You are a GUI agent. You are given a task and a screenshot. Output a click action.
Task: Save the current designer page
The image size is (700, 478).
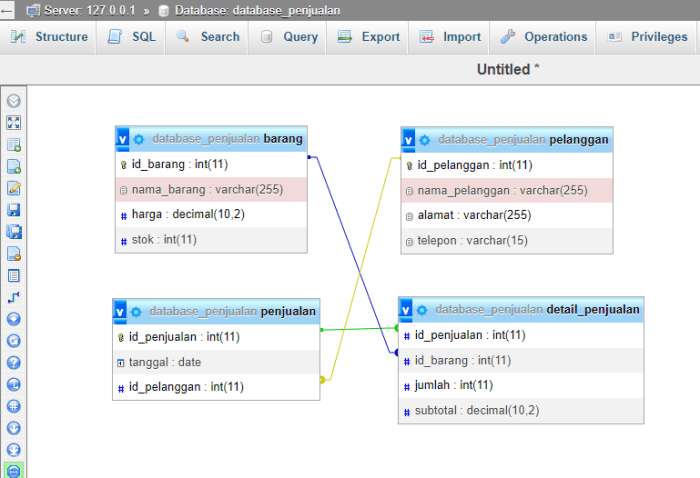click(13, 210)
